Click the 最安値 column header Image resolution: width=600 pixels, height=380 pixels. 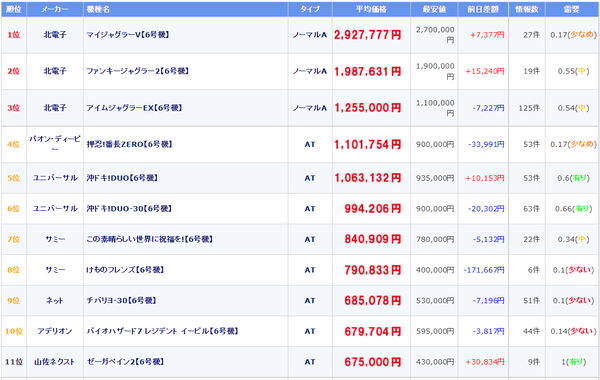(x=434, y=9)
